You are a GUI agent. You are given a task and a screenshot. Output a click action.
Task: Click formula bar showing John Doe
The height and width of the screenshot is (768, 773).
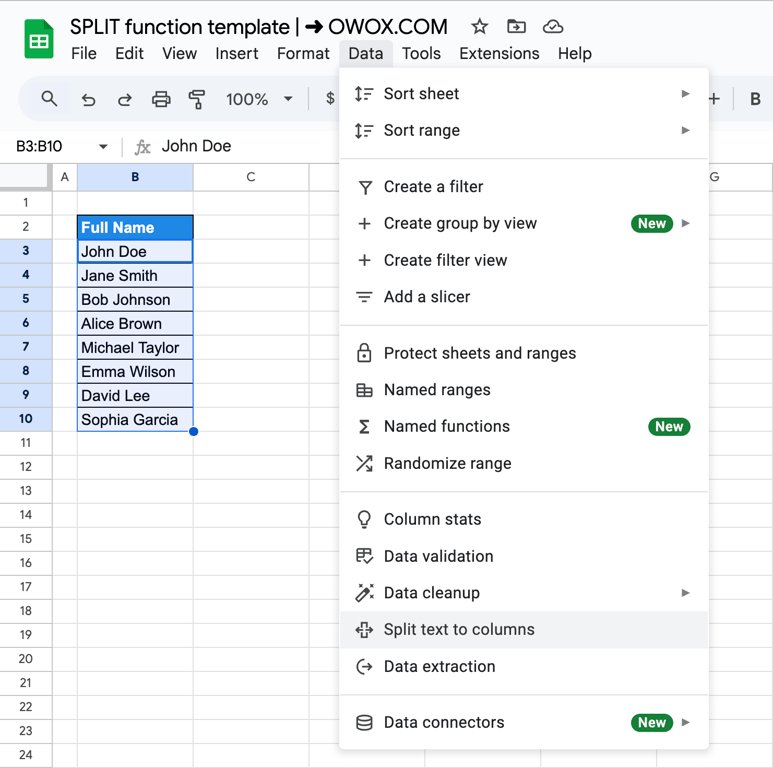pyautogui.click(x=196, y=146)
